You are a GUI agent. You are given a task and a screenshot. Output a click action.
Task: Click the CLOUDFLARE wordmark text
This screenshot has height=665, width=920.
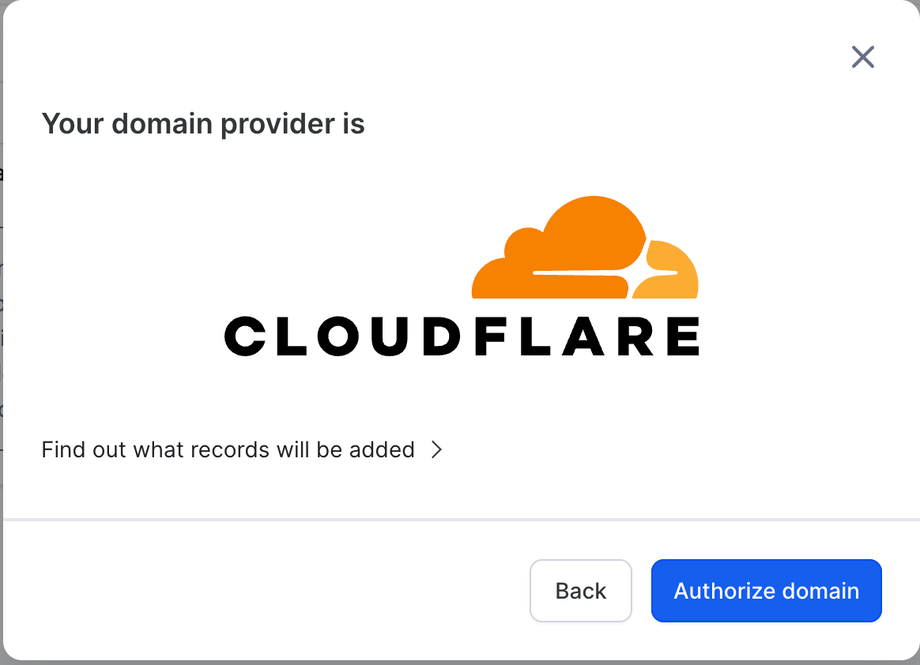463,337
